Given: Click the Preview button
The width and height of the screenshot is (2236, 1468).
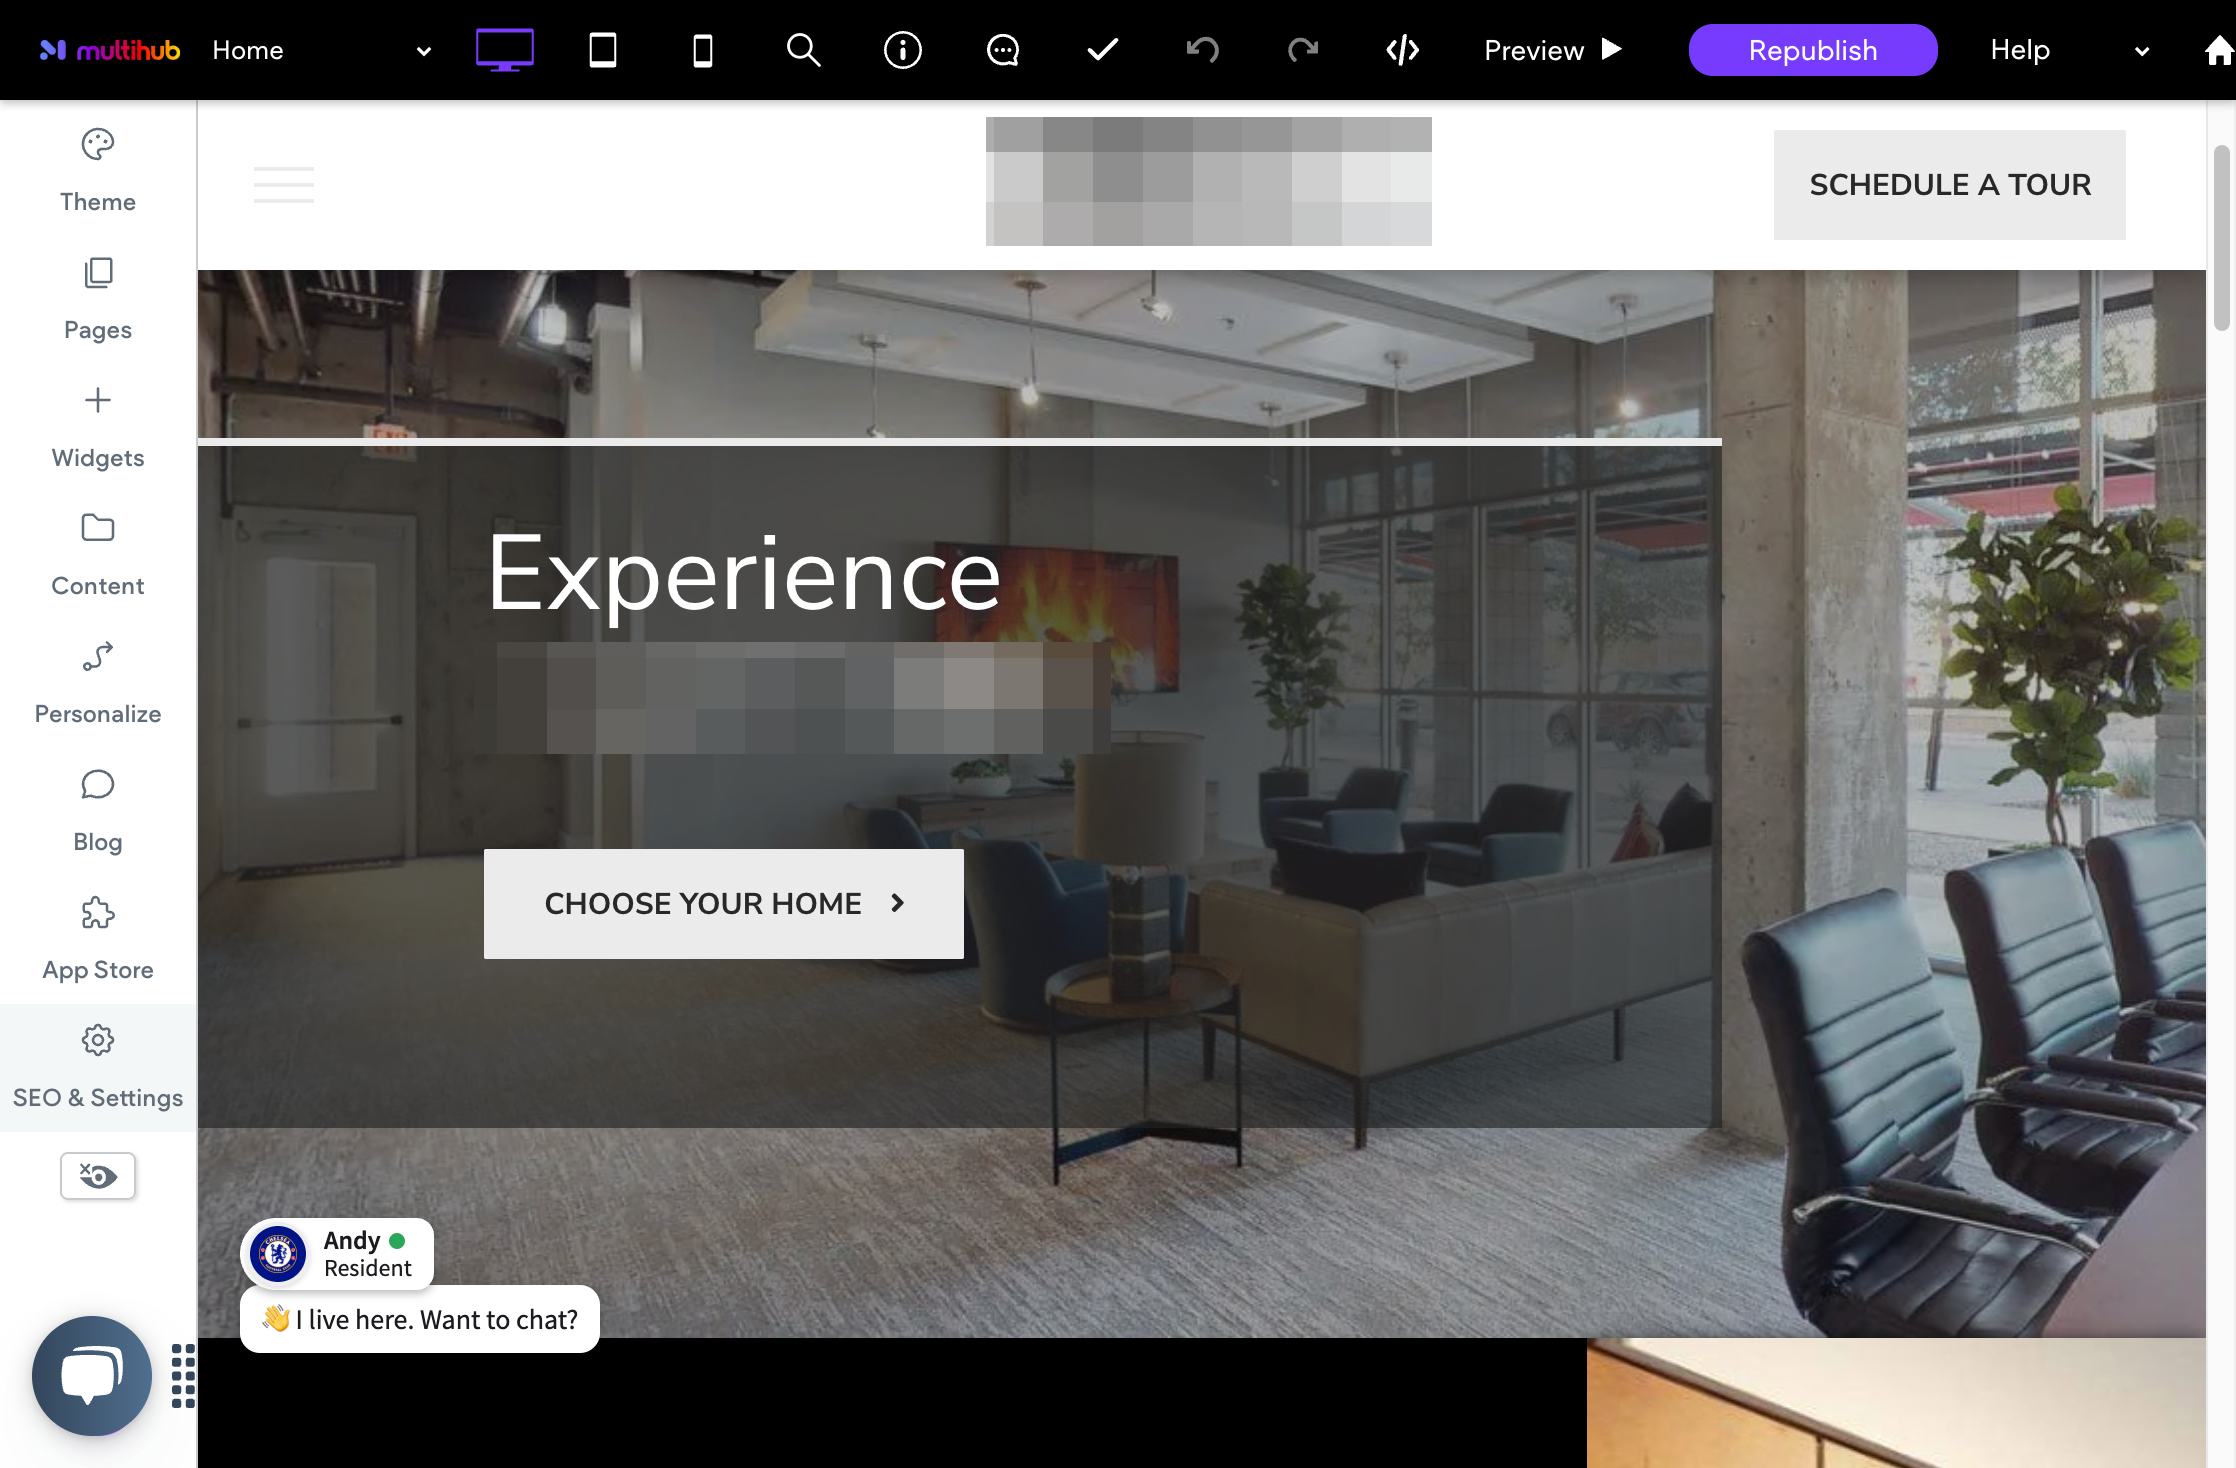Looking at the screenshot, I should click(1553, 50).
